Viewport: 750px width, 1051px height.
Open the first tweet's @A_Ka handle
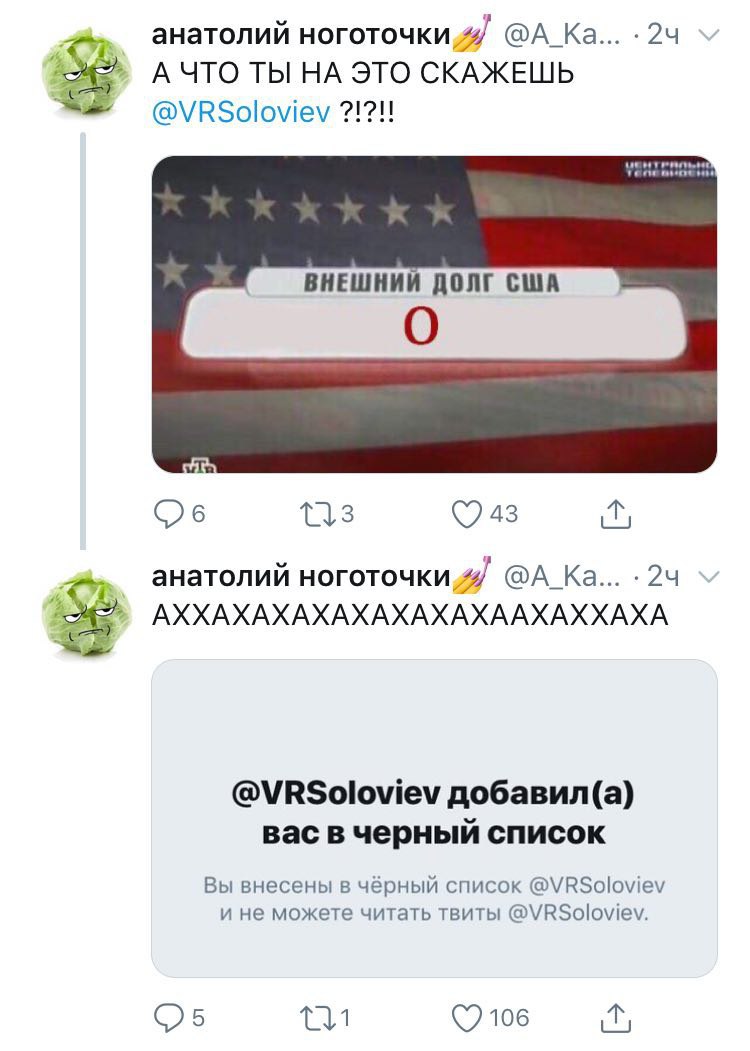(x=562, y=35)
